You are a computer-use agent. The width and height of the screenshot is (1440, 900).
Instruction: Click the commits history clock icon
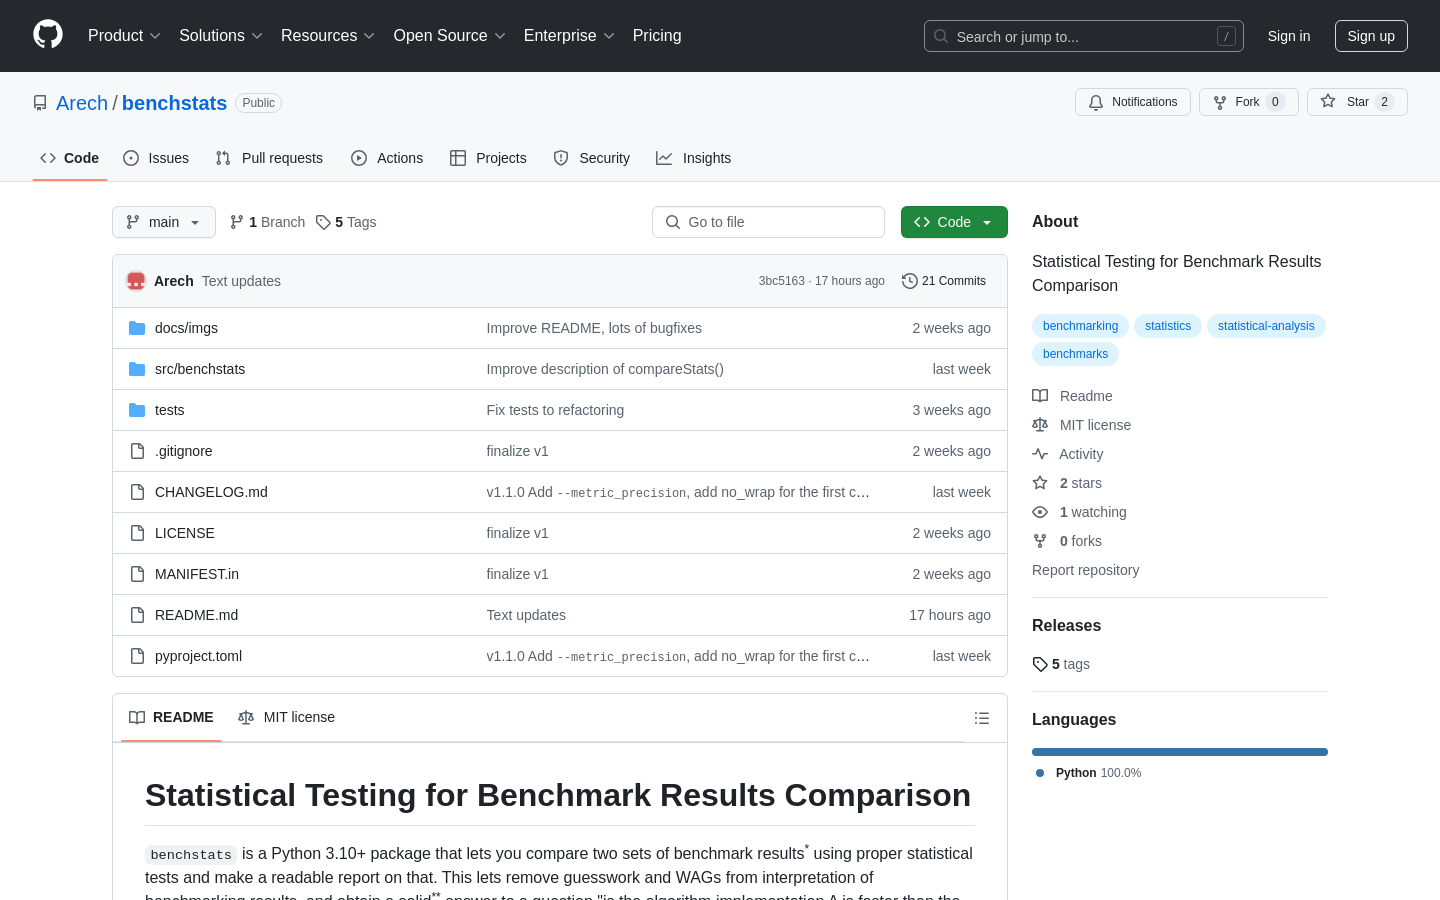[910, 281]
